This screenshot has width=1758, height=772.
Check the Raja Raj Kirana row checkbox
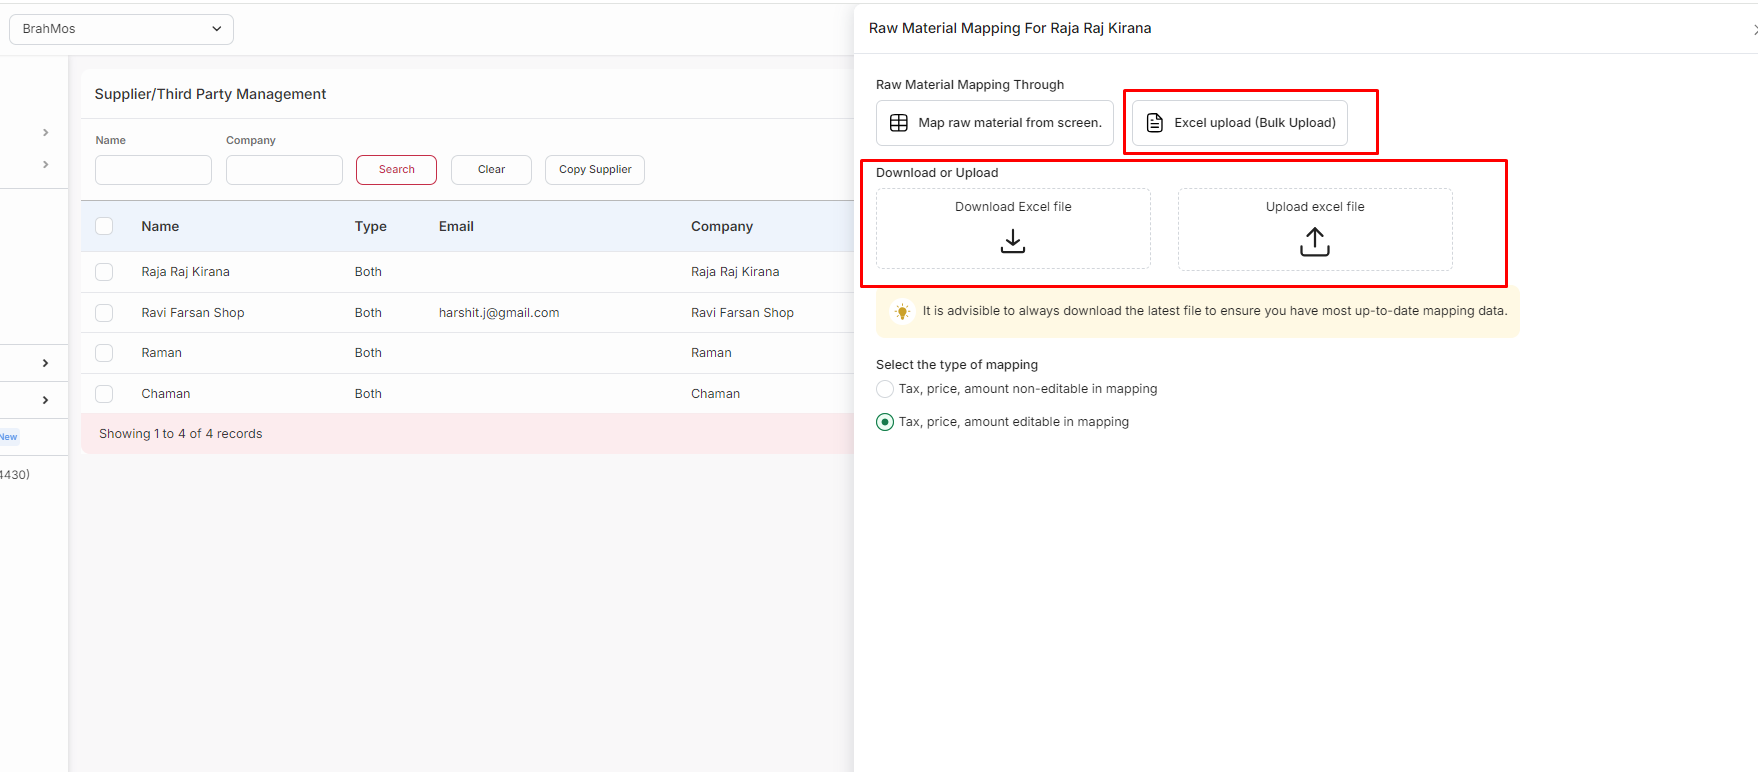[x=104, y=272]
